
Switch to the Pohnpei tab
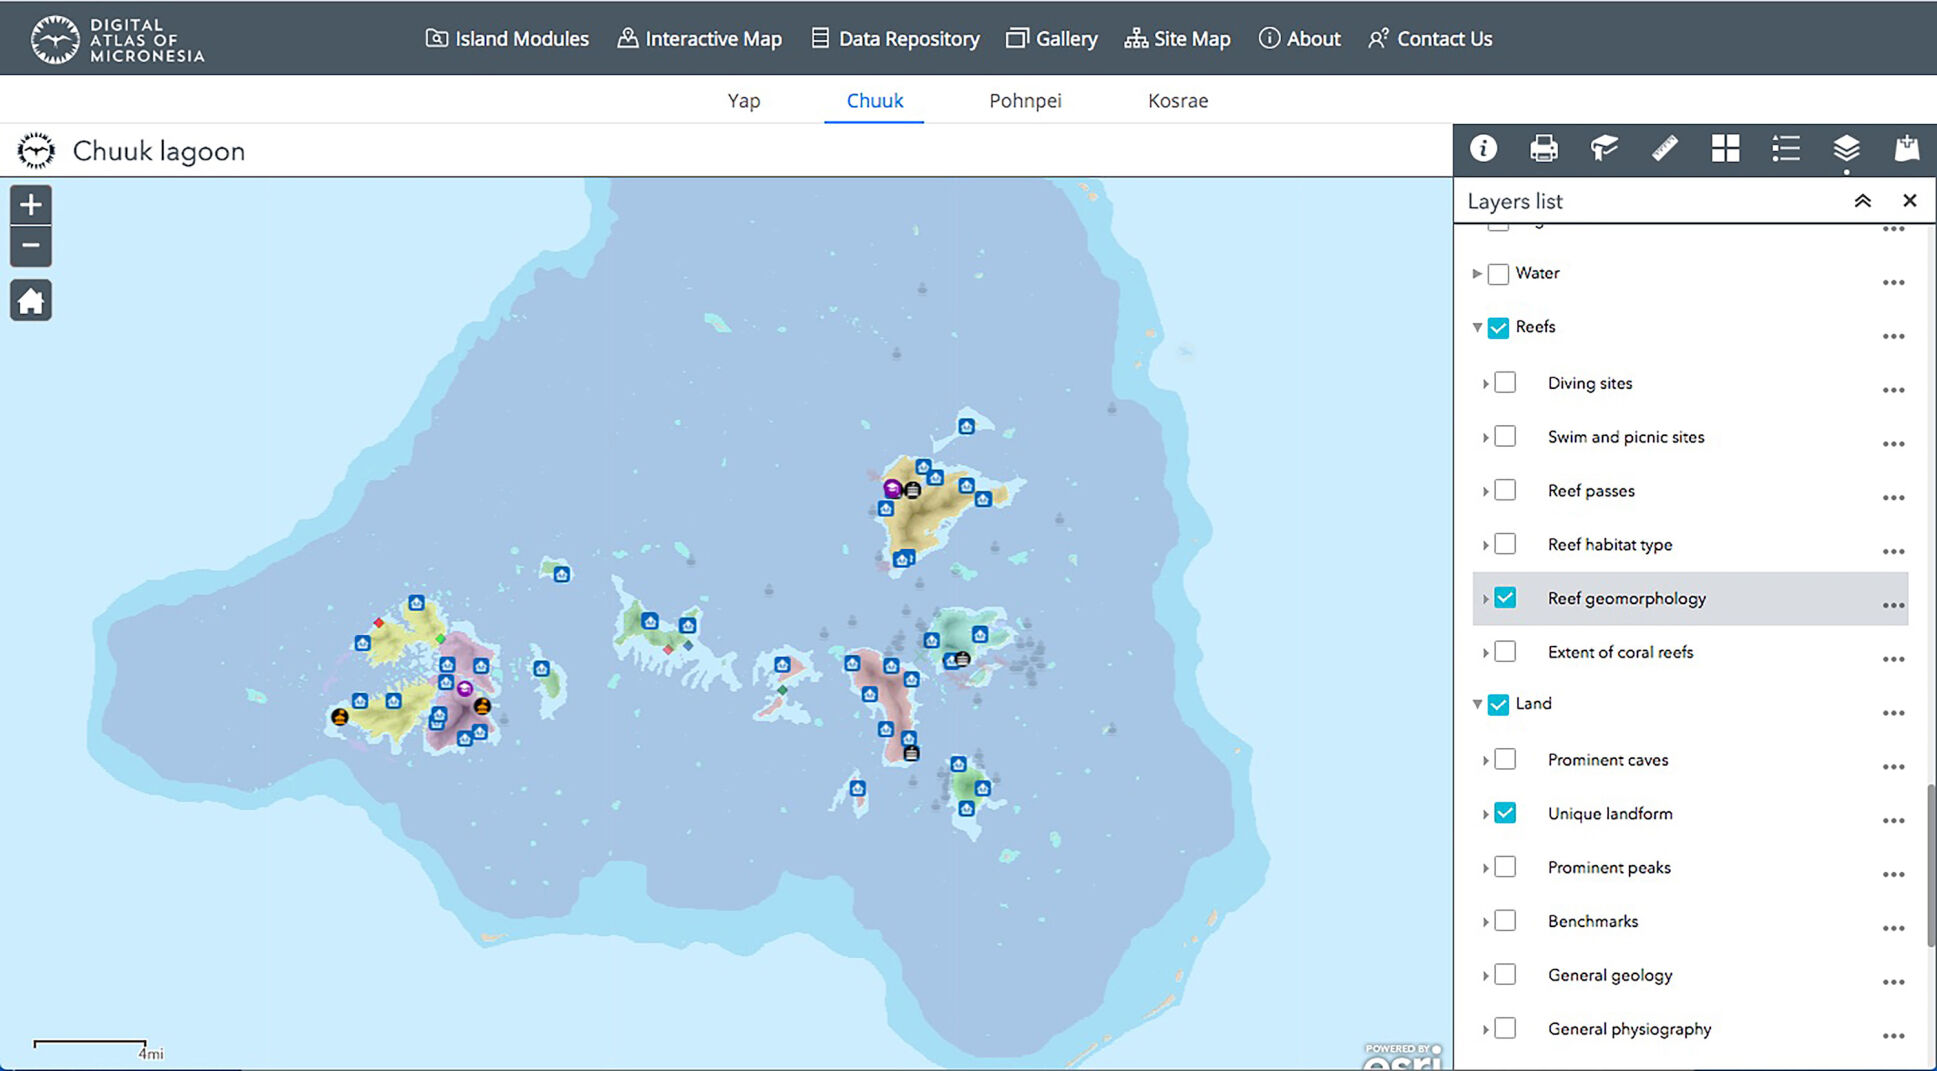[1024, 100]
